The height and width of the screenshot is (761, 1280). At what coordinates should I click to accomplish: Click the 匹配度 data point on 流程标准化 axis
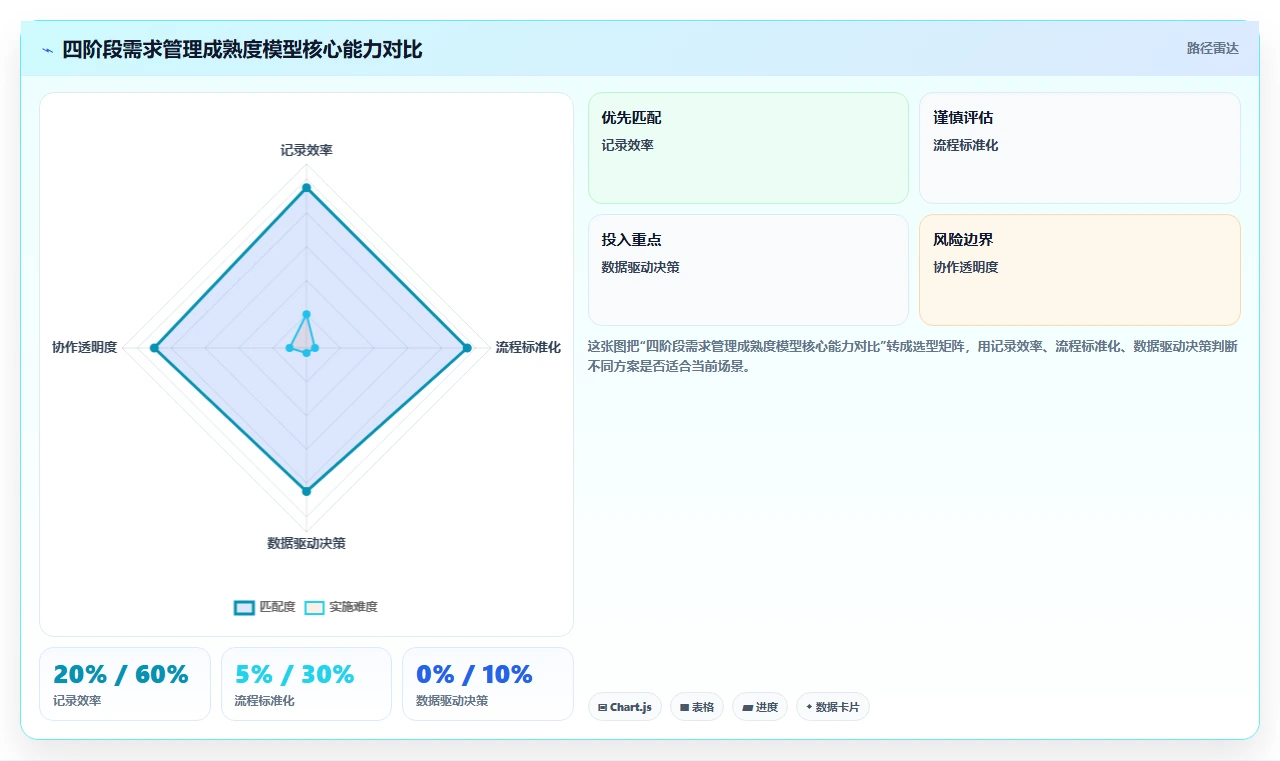click(x=467, y=348)
